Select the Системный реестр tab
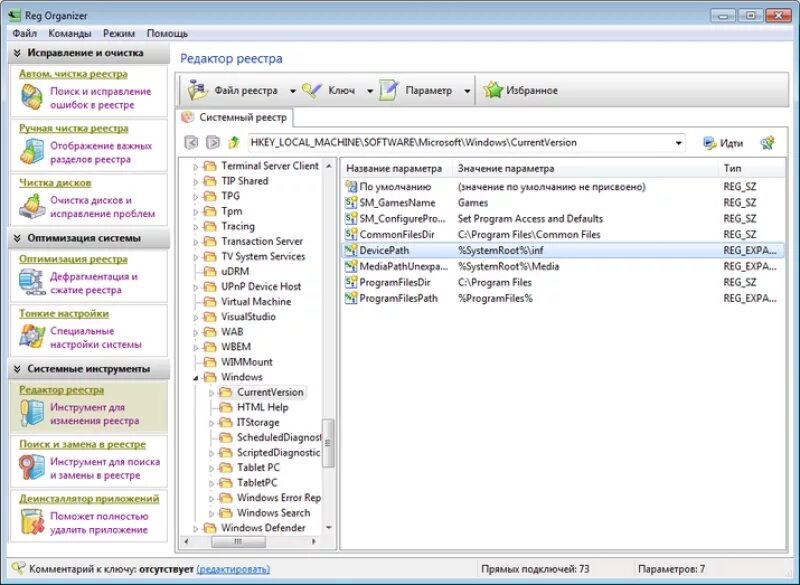This screenshot has width=800, height=585. pyautogui.click(x=235, y=117)
